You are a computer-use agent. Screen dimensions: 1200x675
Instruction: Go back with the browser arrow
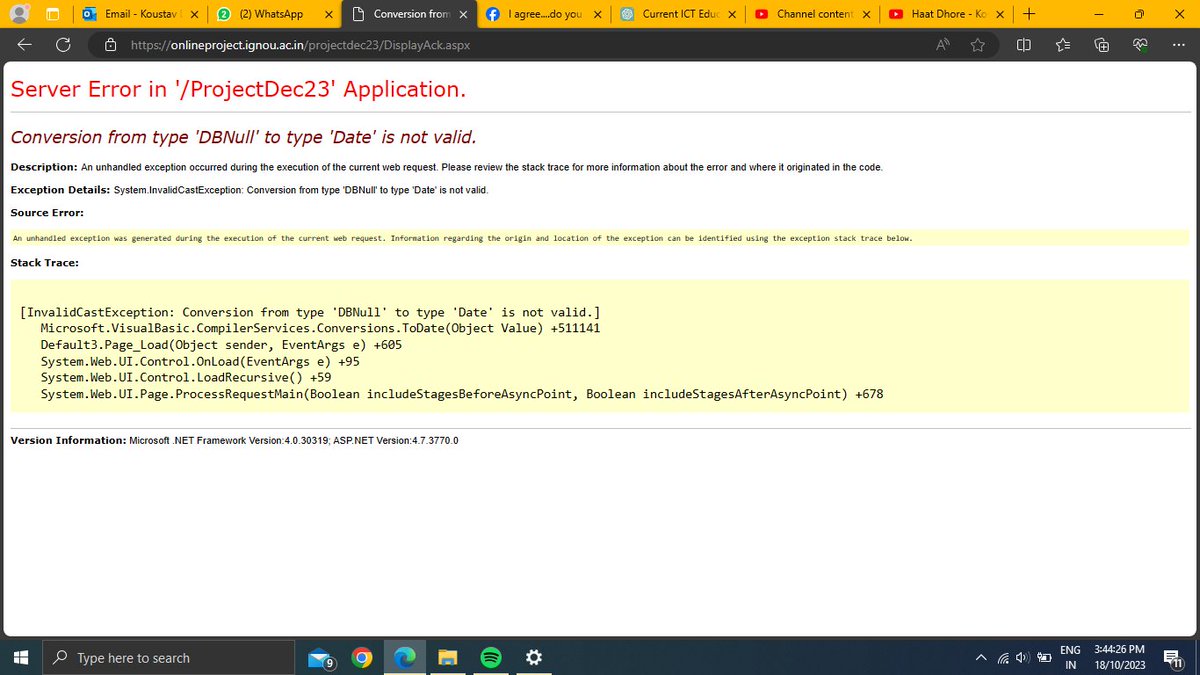pos(25,44)
